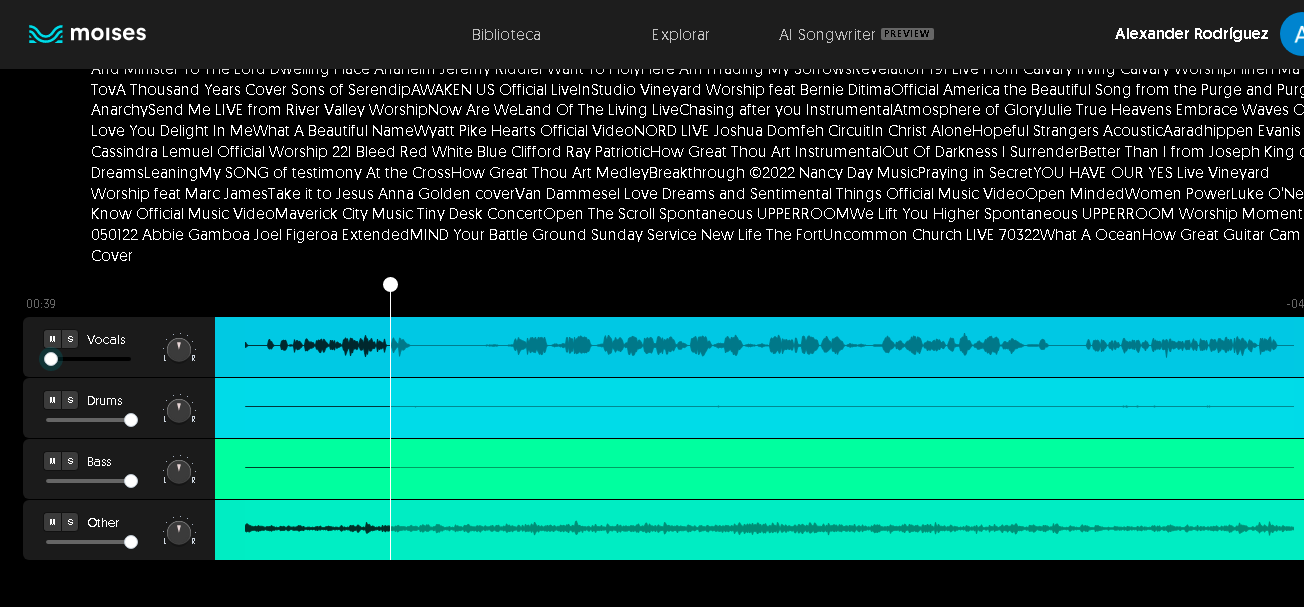Click the Other pan knob
The image size is (1304, 607).
[x=178, y=533]
